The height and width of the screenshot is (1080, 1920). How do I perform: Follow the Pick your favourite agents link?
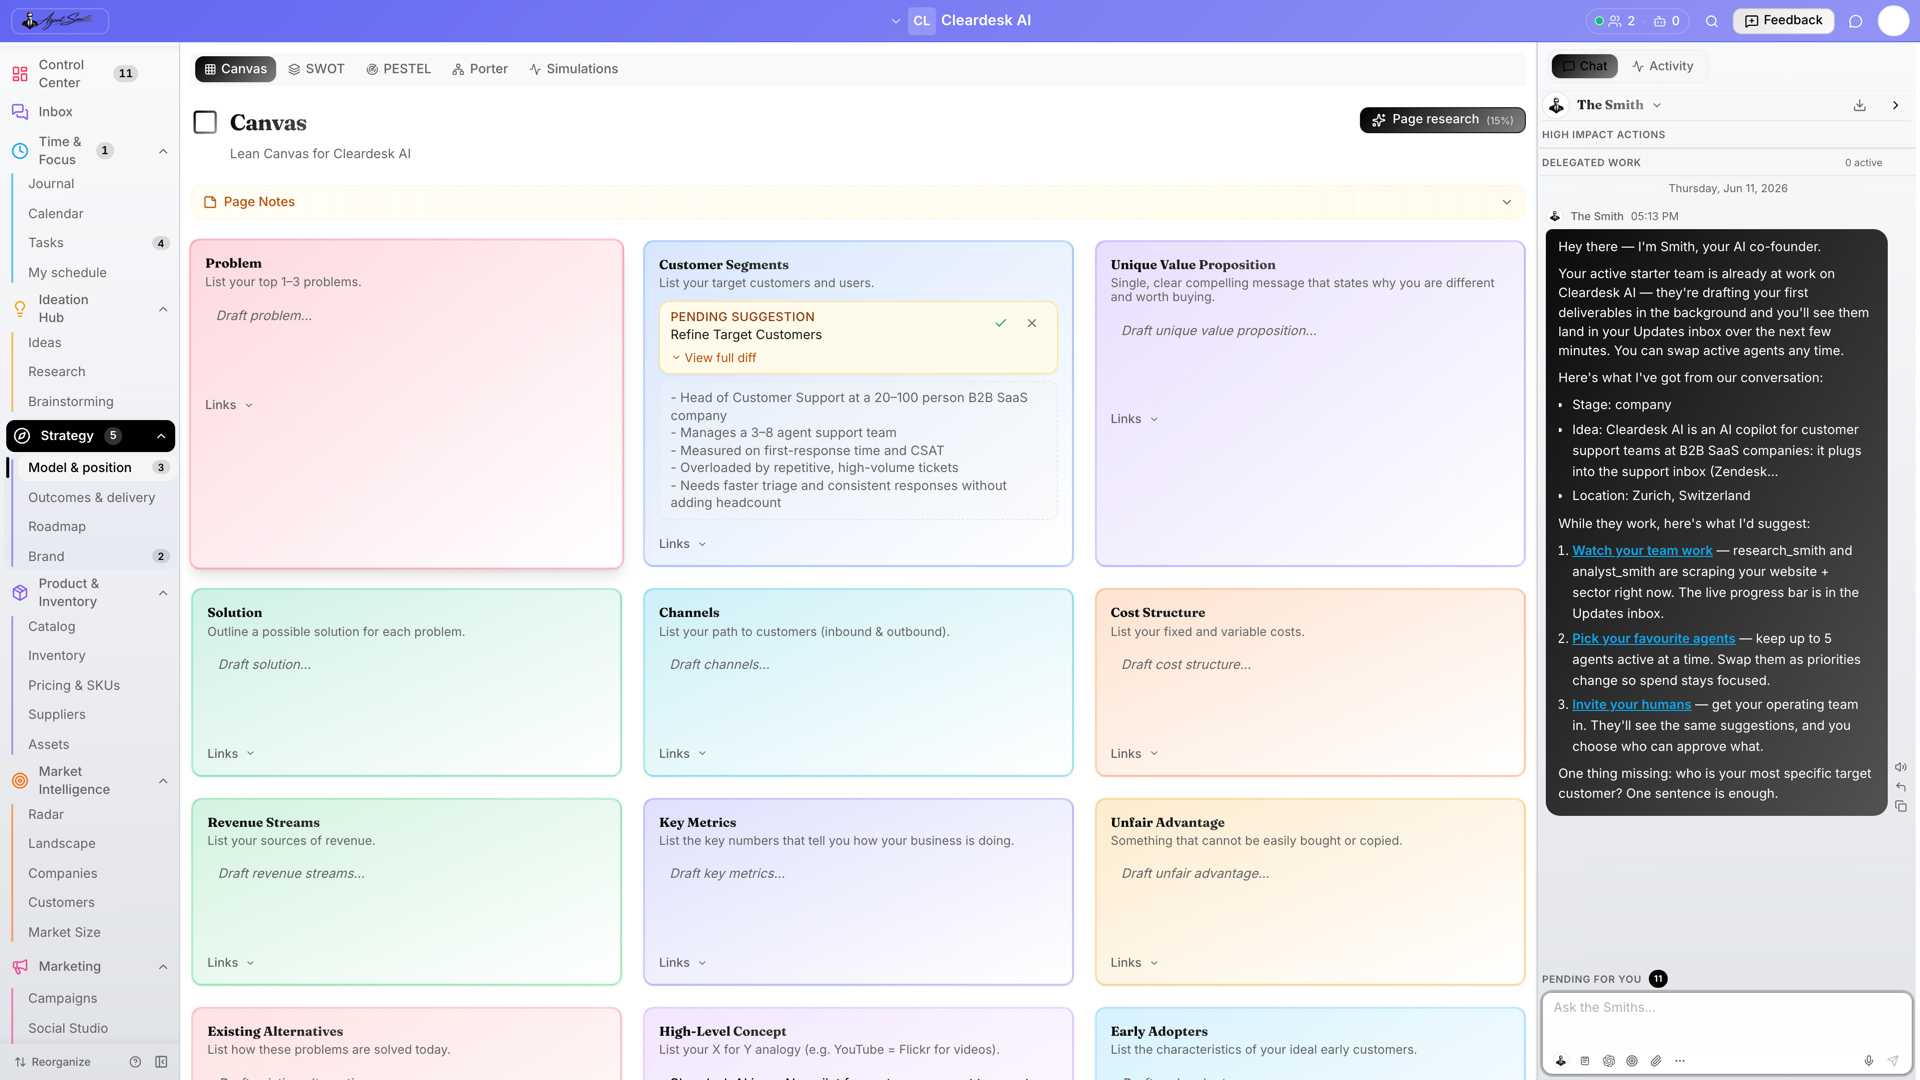pyautogui.click(x=1653, y=639)
